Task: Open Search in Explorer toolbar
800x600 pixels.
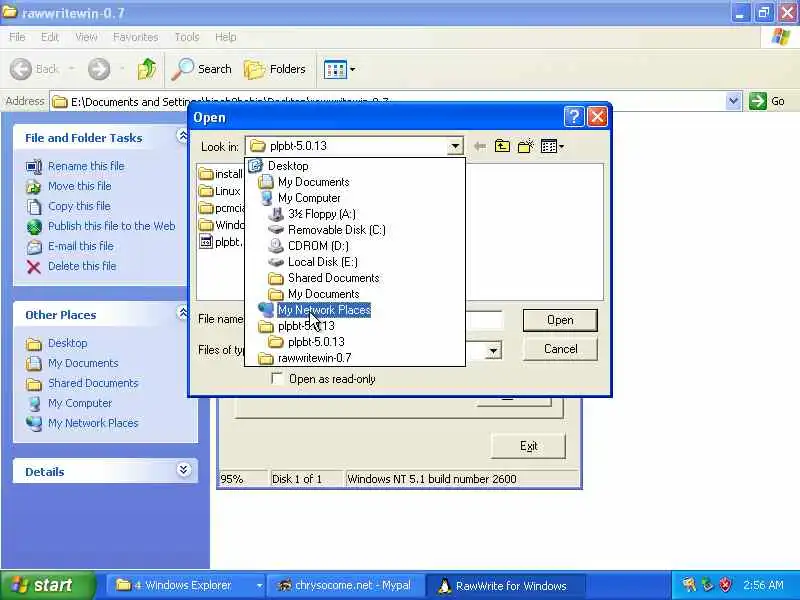Action: coord(202,69)
